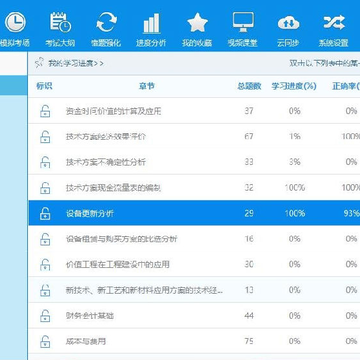Click the lock icon for 财务会计基础
The height and width of the screenshot is (360, 360).
coord(45,316)
